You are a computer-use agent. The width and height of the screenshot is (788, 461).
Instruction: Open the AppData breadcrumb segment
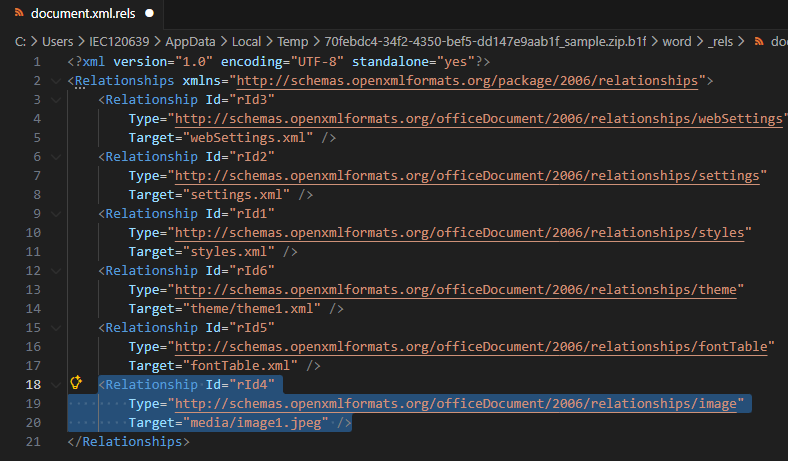pos(190,42)
